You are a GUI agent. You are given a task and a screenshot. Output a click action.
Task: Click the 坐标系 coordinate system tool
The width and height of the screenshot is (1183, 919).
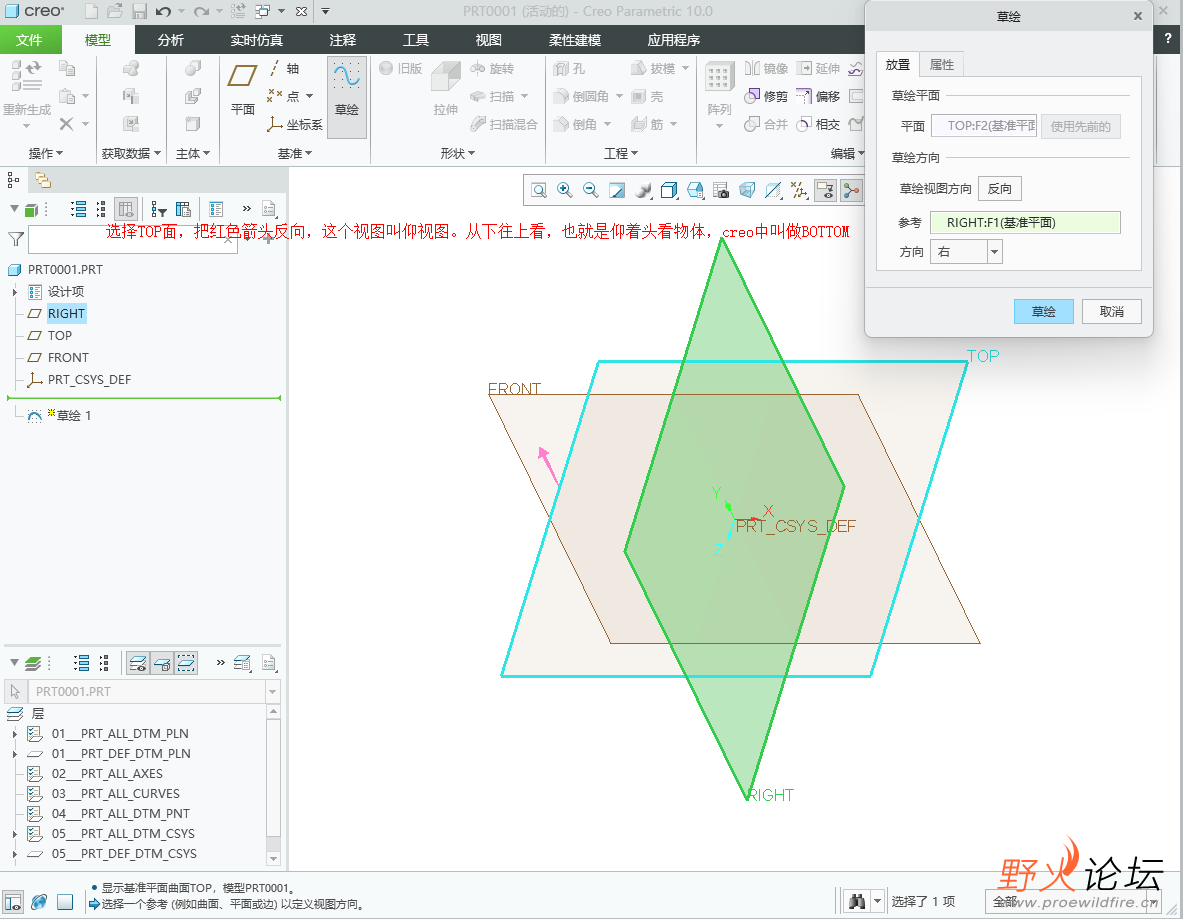[294, 124]
